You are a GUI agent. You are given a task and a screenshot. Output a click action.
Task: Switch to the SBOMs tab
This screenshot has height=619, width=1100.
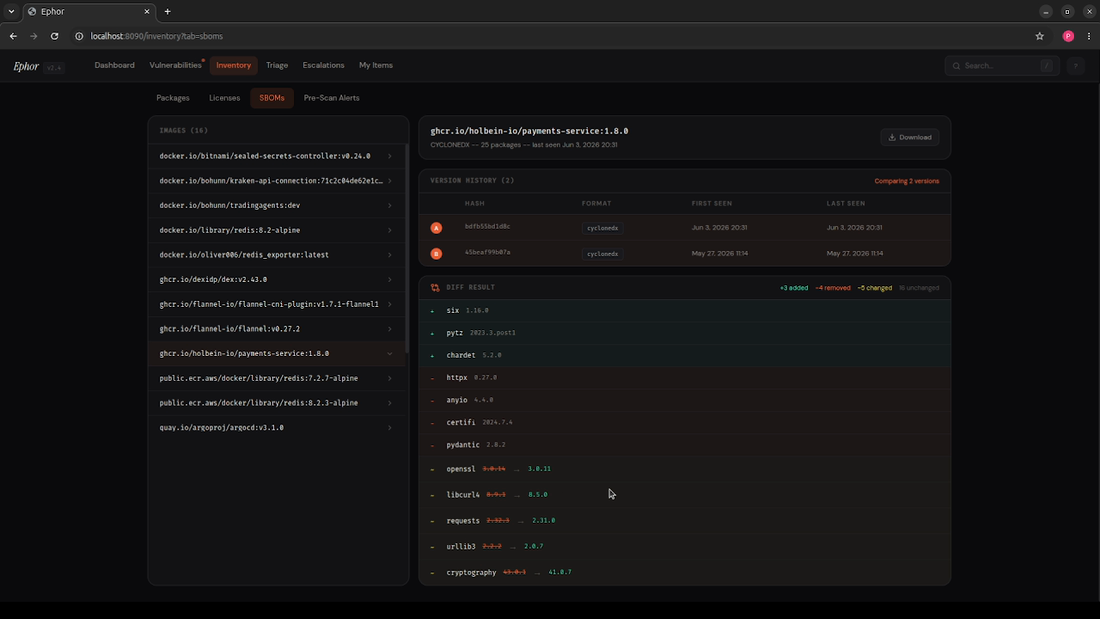pos(271,98)
